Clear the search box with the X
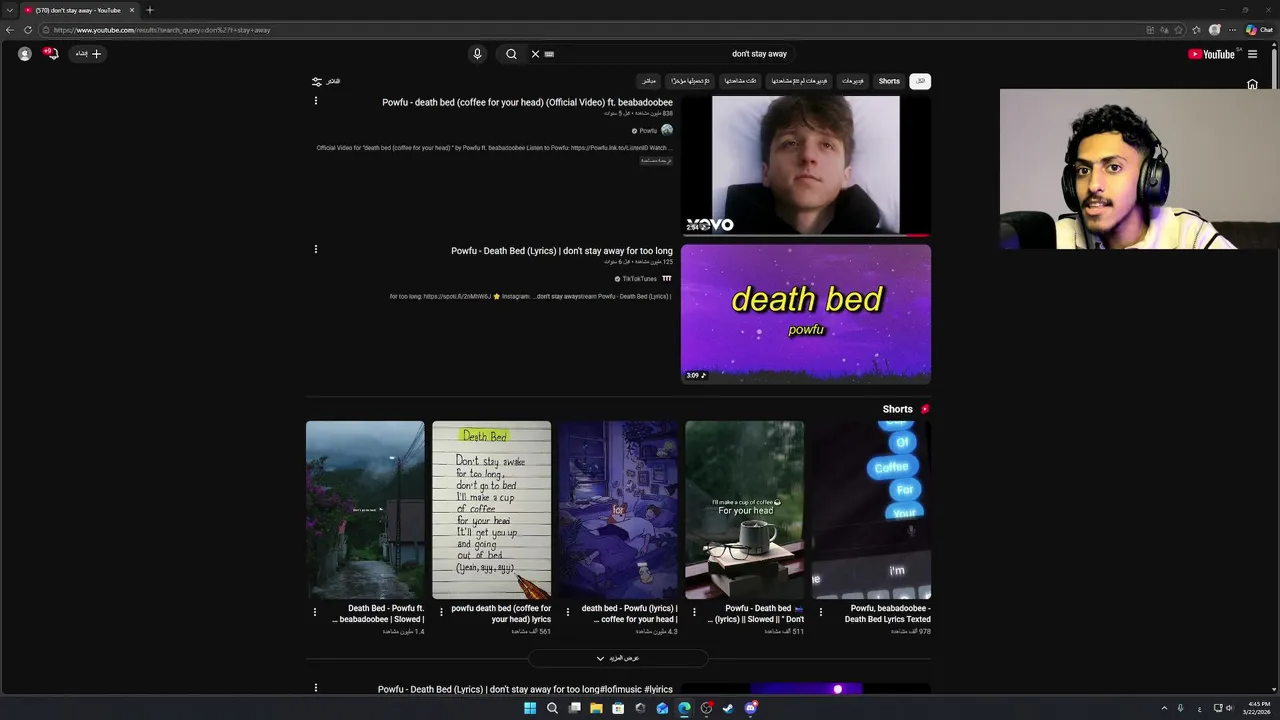The width and height of the screenshot is (1280, 720). point(535,54)
